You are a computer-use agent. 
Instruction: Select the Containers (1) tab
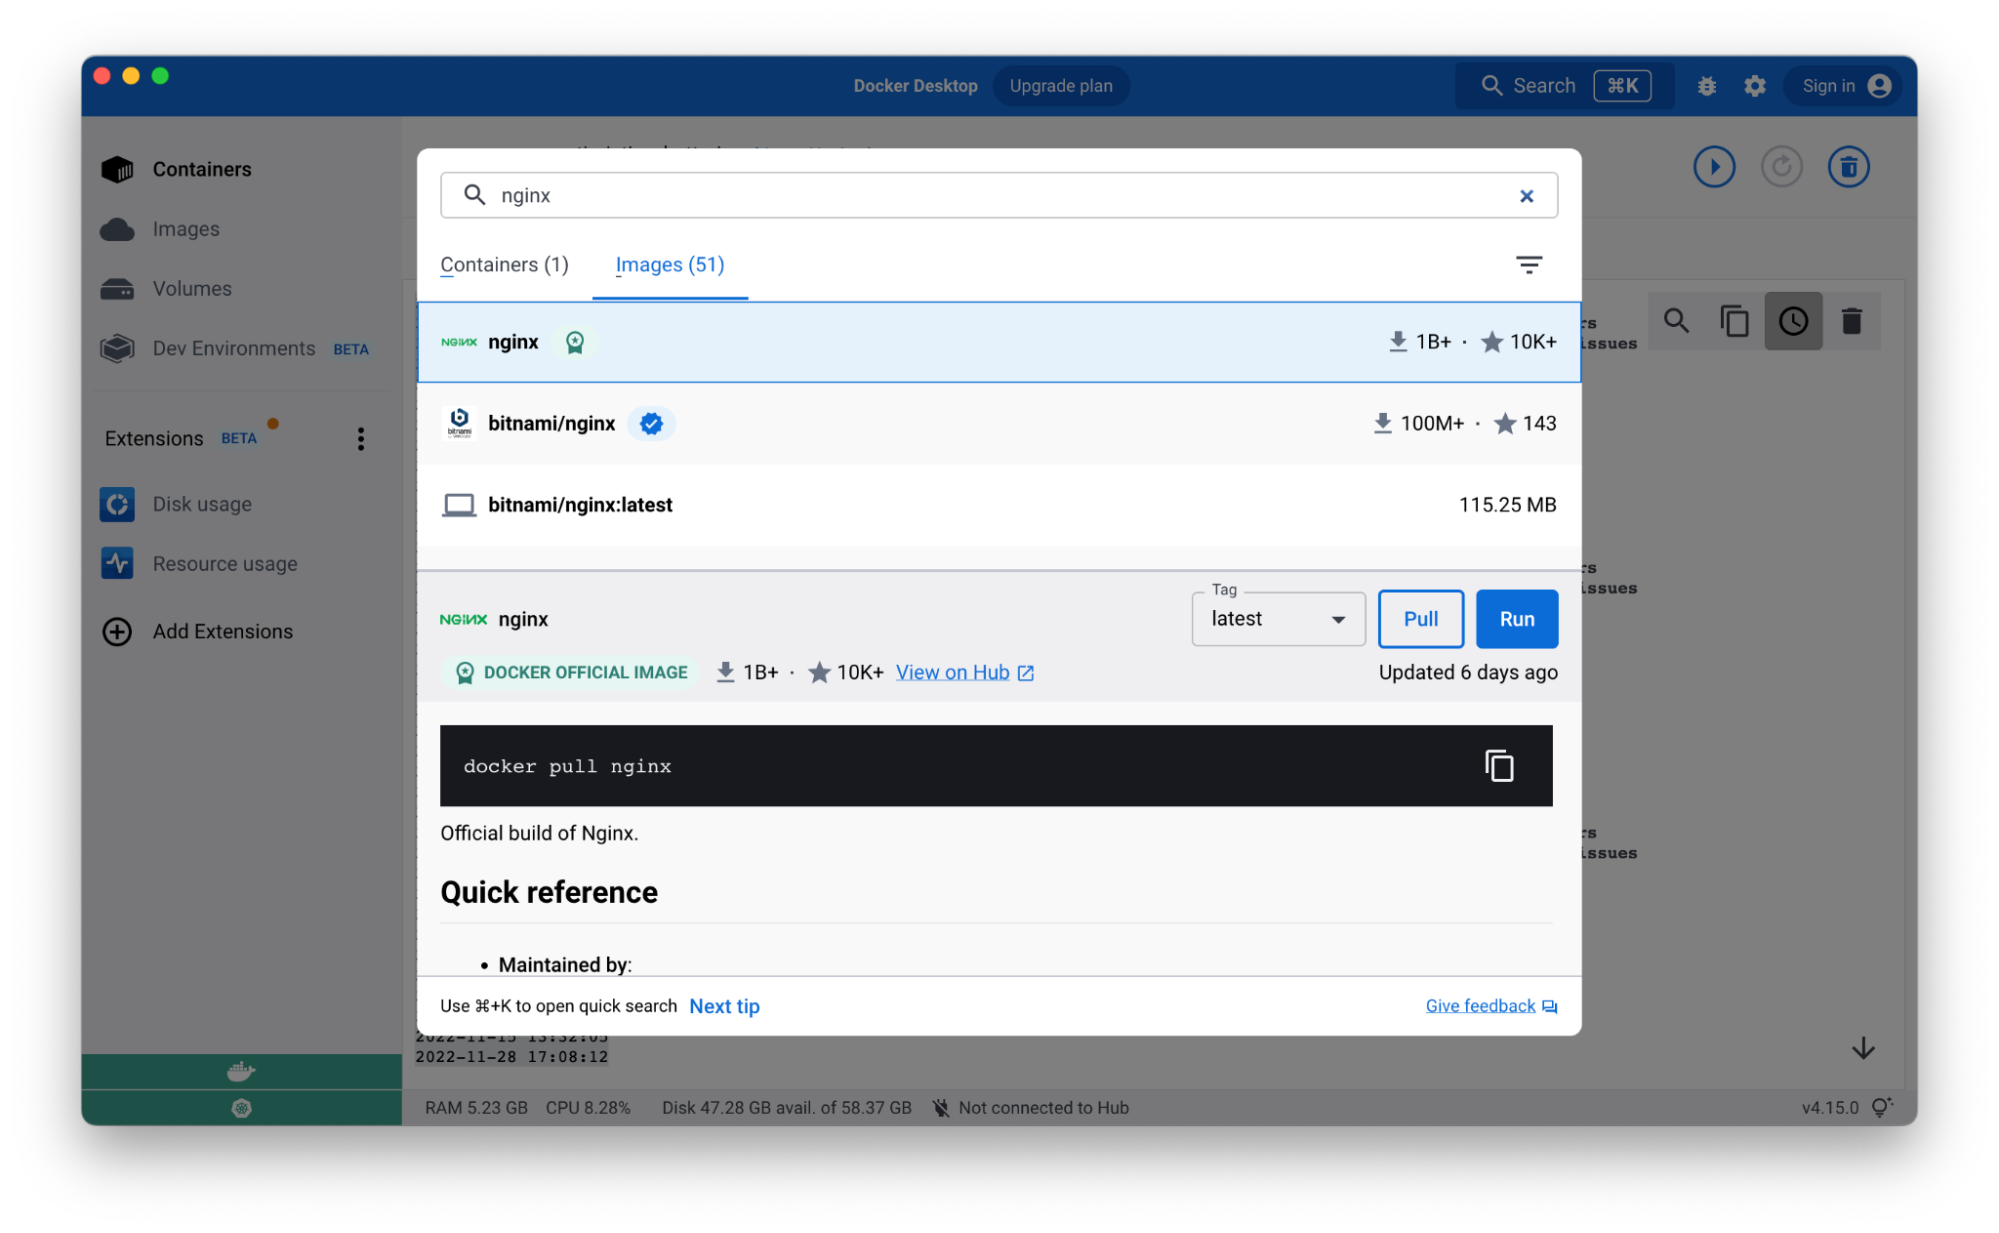click(504, 264)
